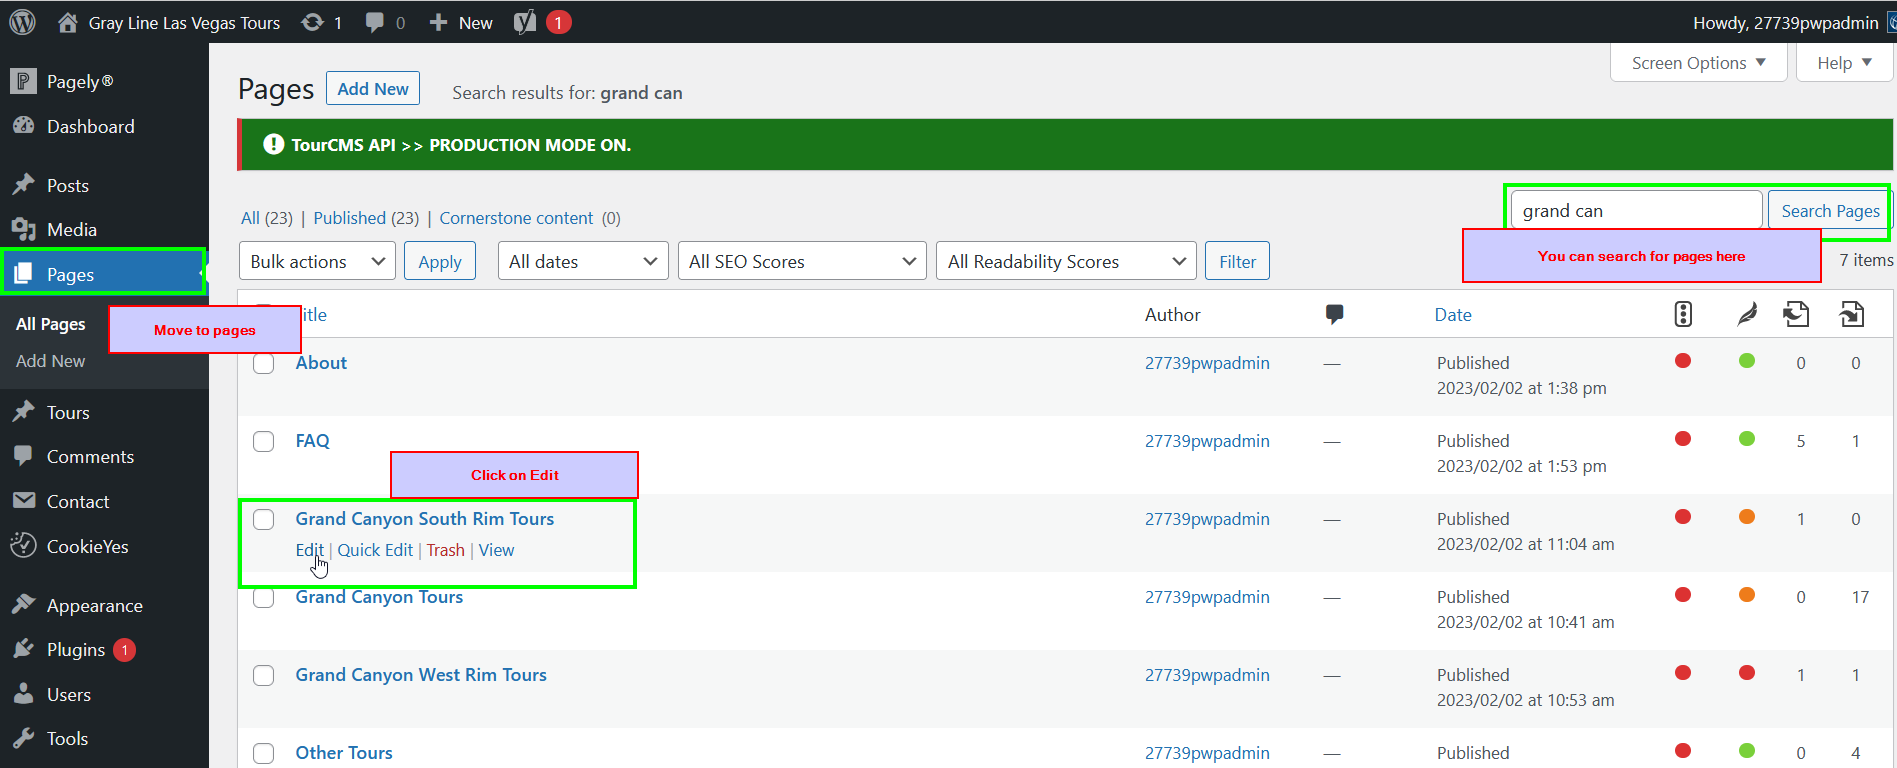
Task: Click Search Pages button
Action: (x=1829, y=211)
